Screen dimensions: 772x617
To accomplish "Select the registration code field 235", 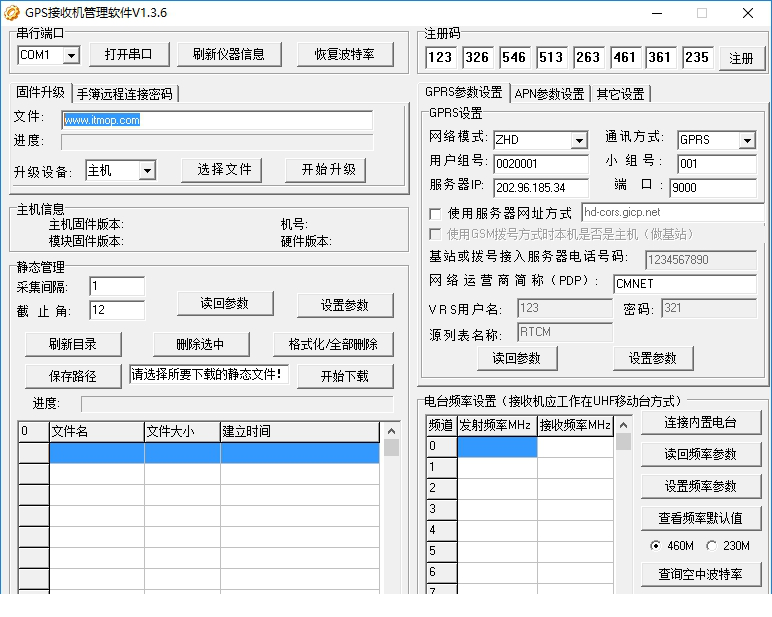I will (697, 58).
